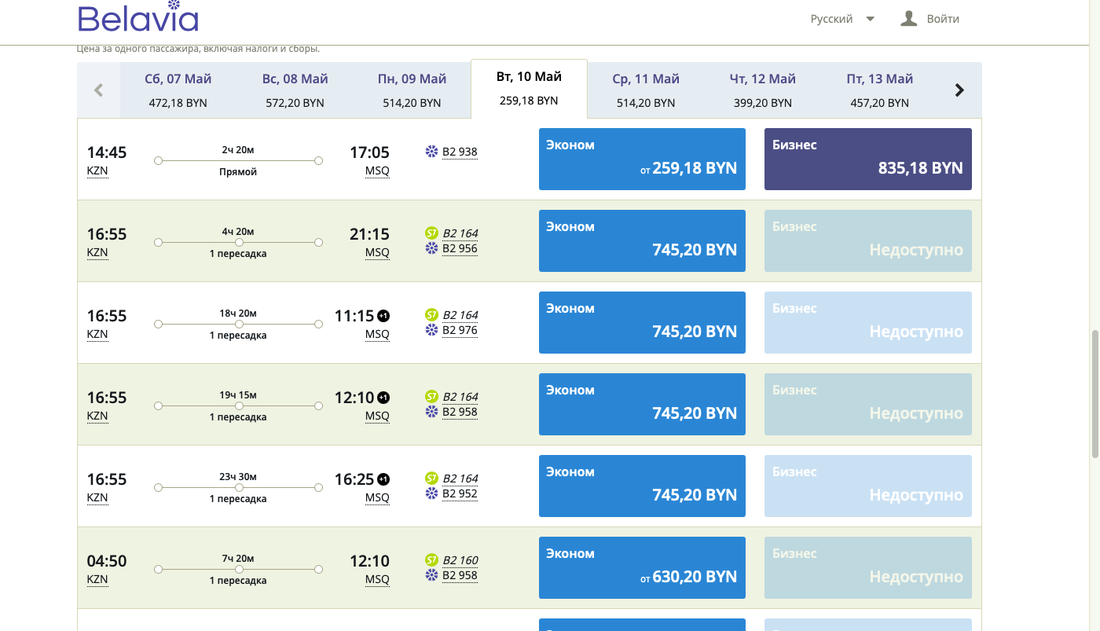This screenshot has height=631, width=1100.
Task: Click green S7 icon next to B2 160
Action: (x=432, y=560)
